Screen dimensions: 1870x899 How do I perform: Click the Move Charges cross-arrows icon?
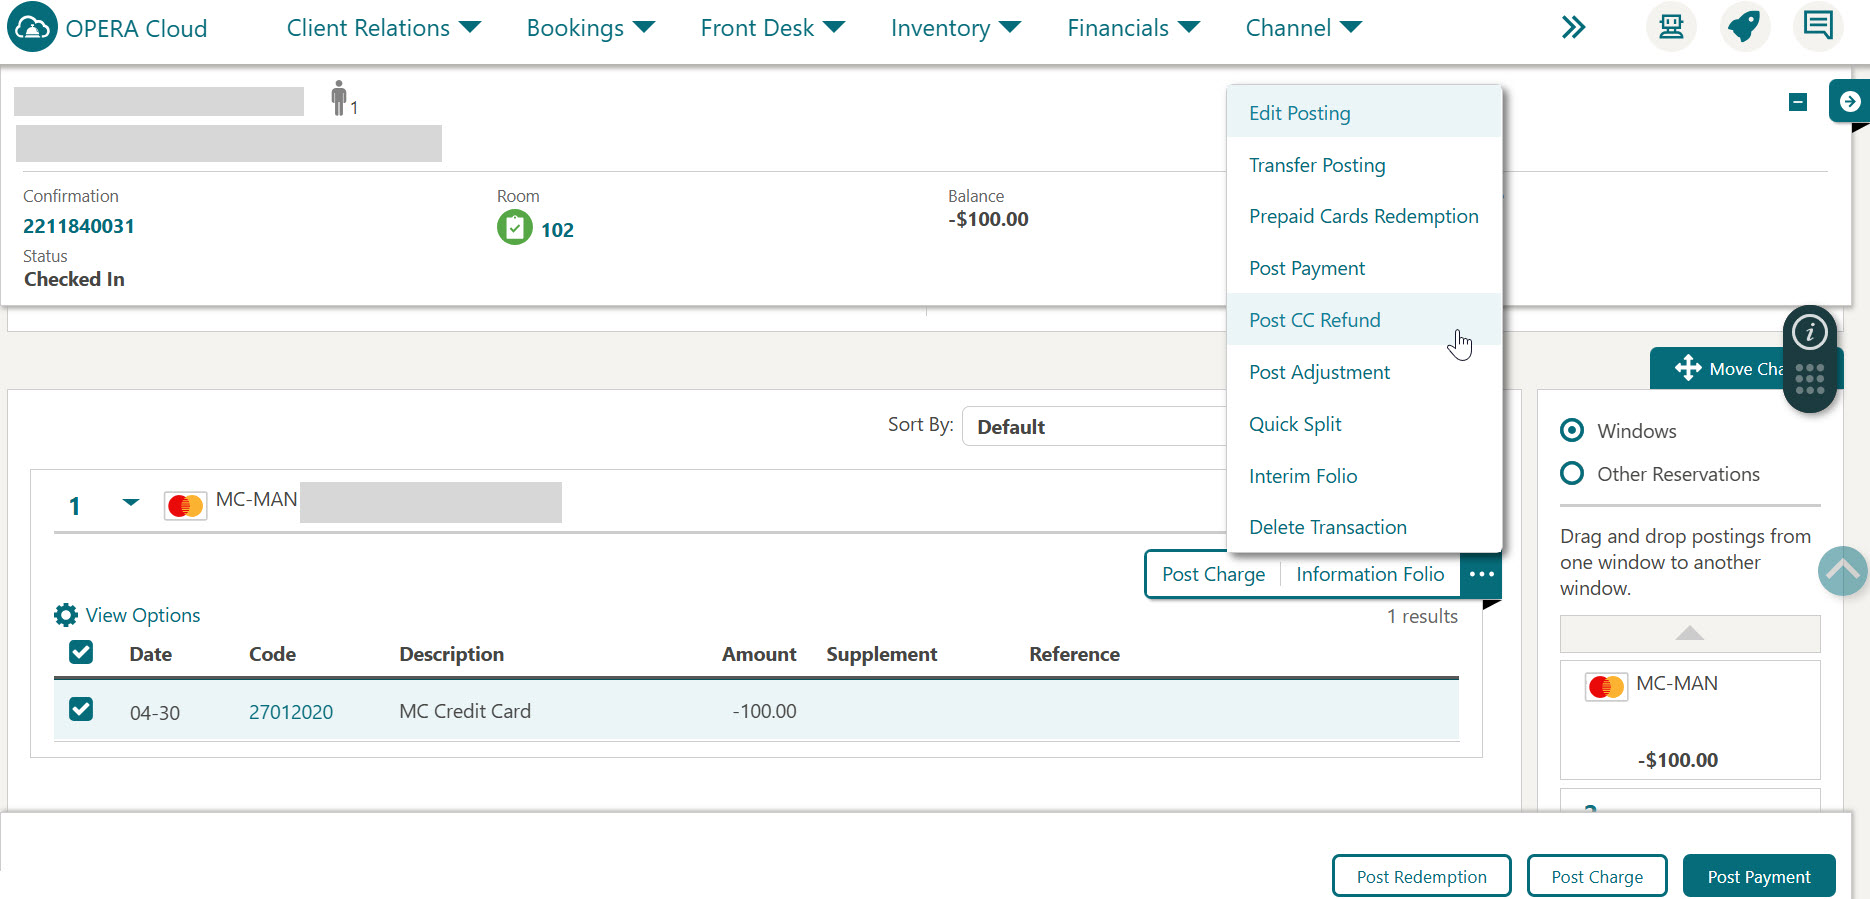[x=1688, y=368]
